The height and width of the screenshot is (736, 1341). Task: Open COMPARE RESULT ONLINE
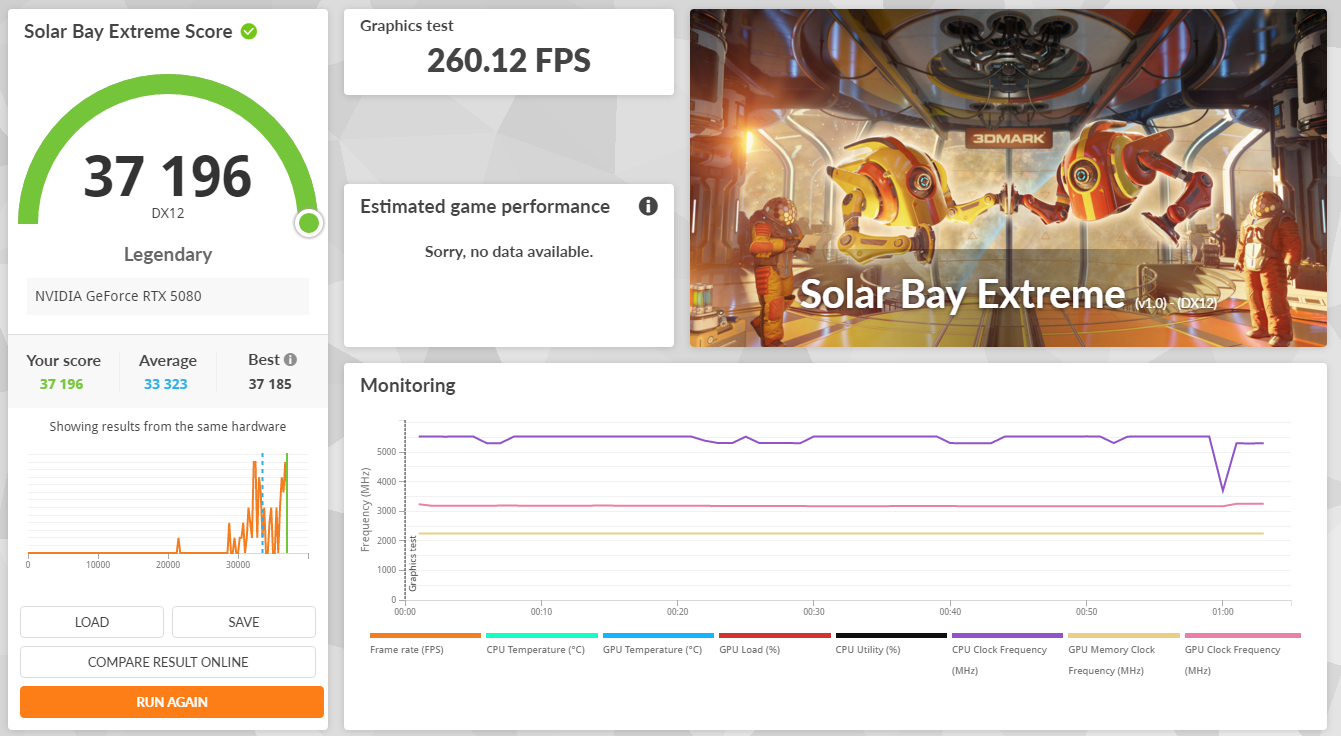[x=168, y=662]
